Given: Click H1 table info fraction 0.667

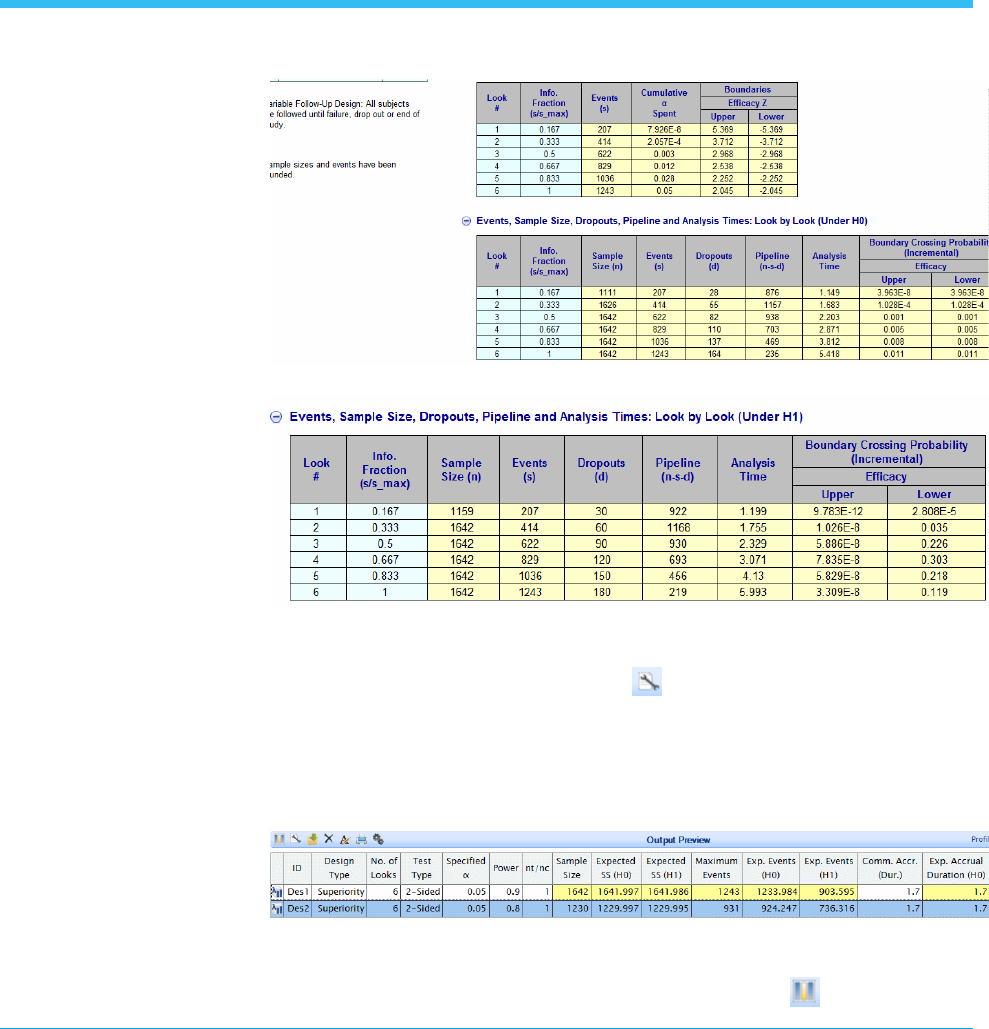Looking at the screenshot, I should pyautogui.click(x=385, y=560).
